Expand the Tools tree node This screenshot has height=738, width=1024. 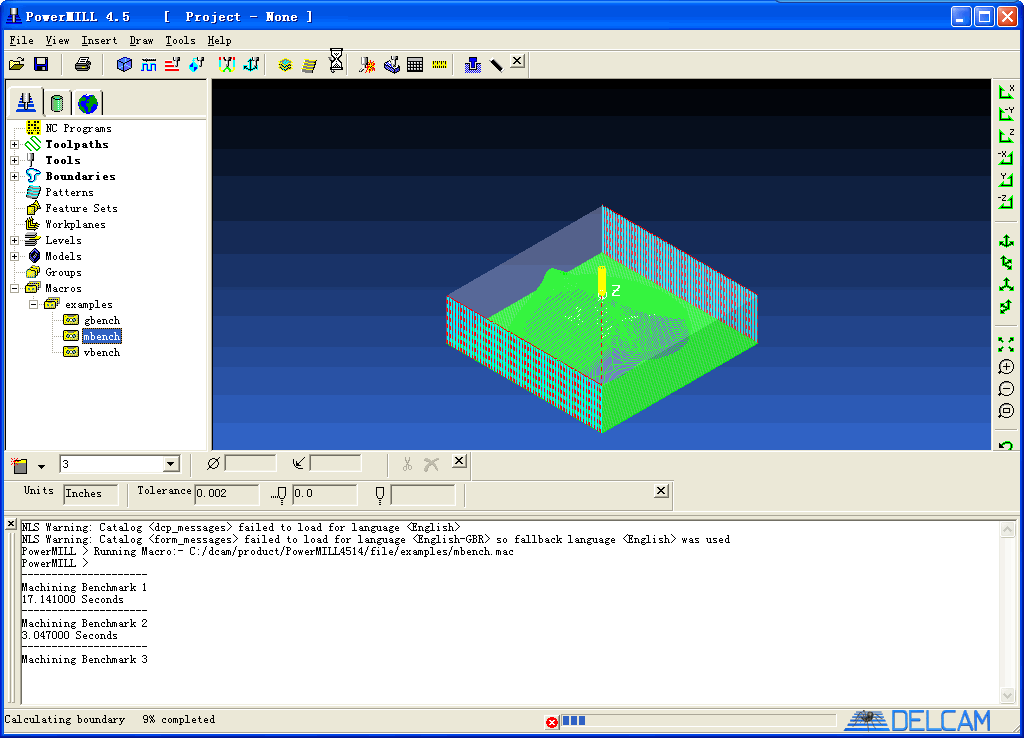click(14, 160)
